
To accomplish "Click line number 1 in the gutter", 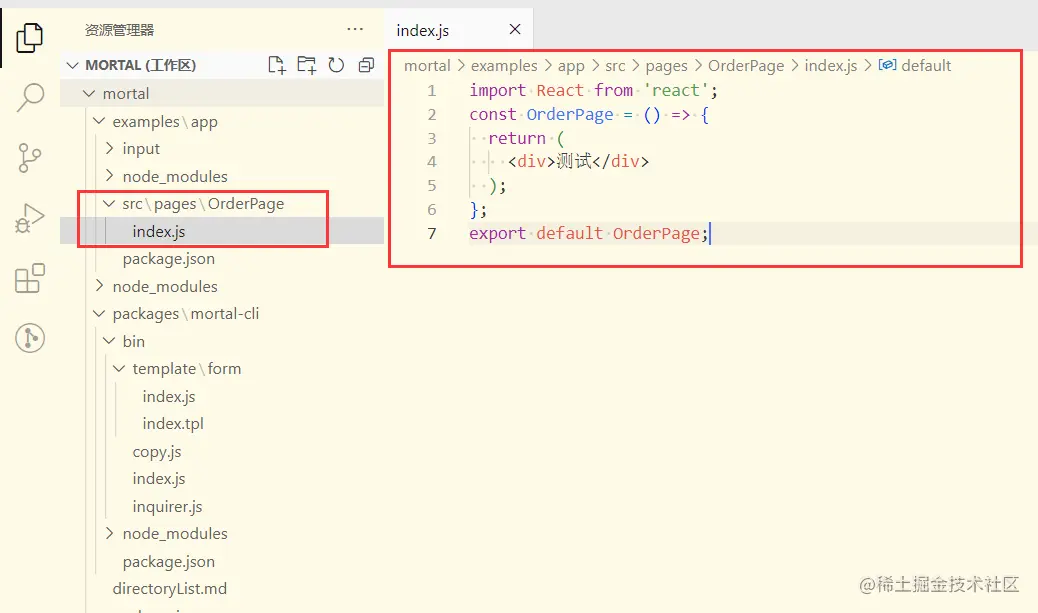I will pyautogui.click(x=432, y=90).
